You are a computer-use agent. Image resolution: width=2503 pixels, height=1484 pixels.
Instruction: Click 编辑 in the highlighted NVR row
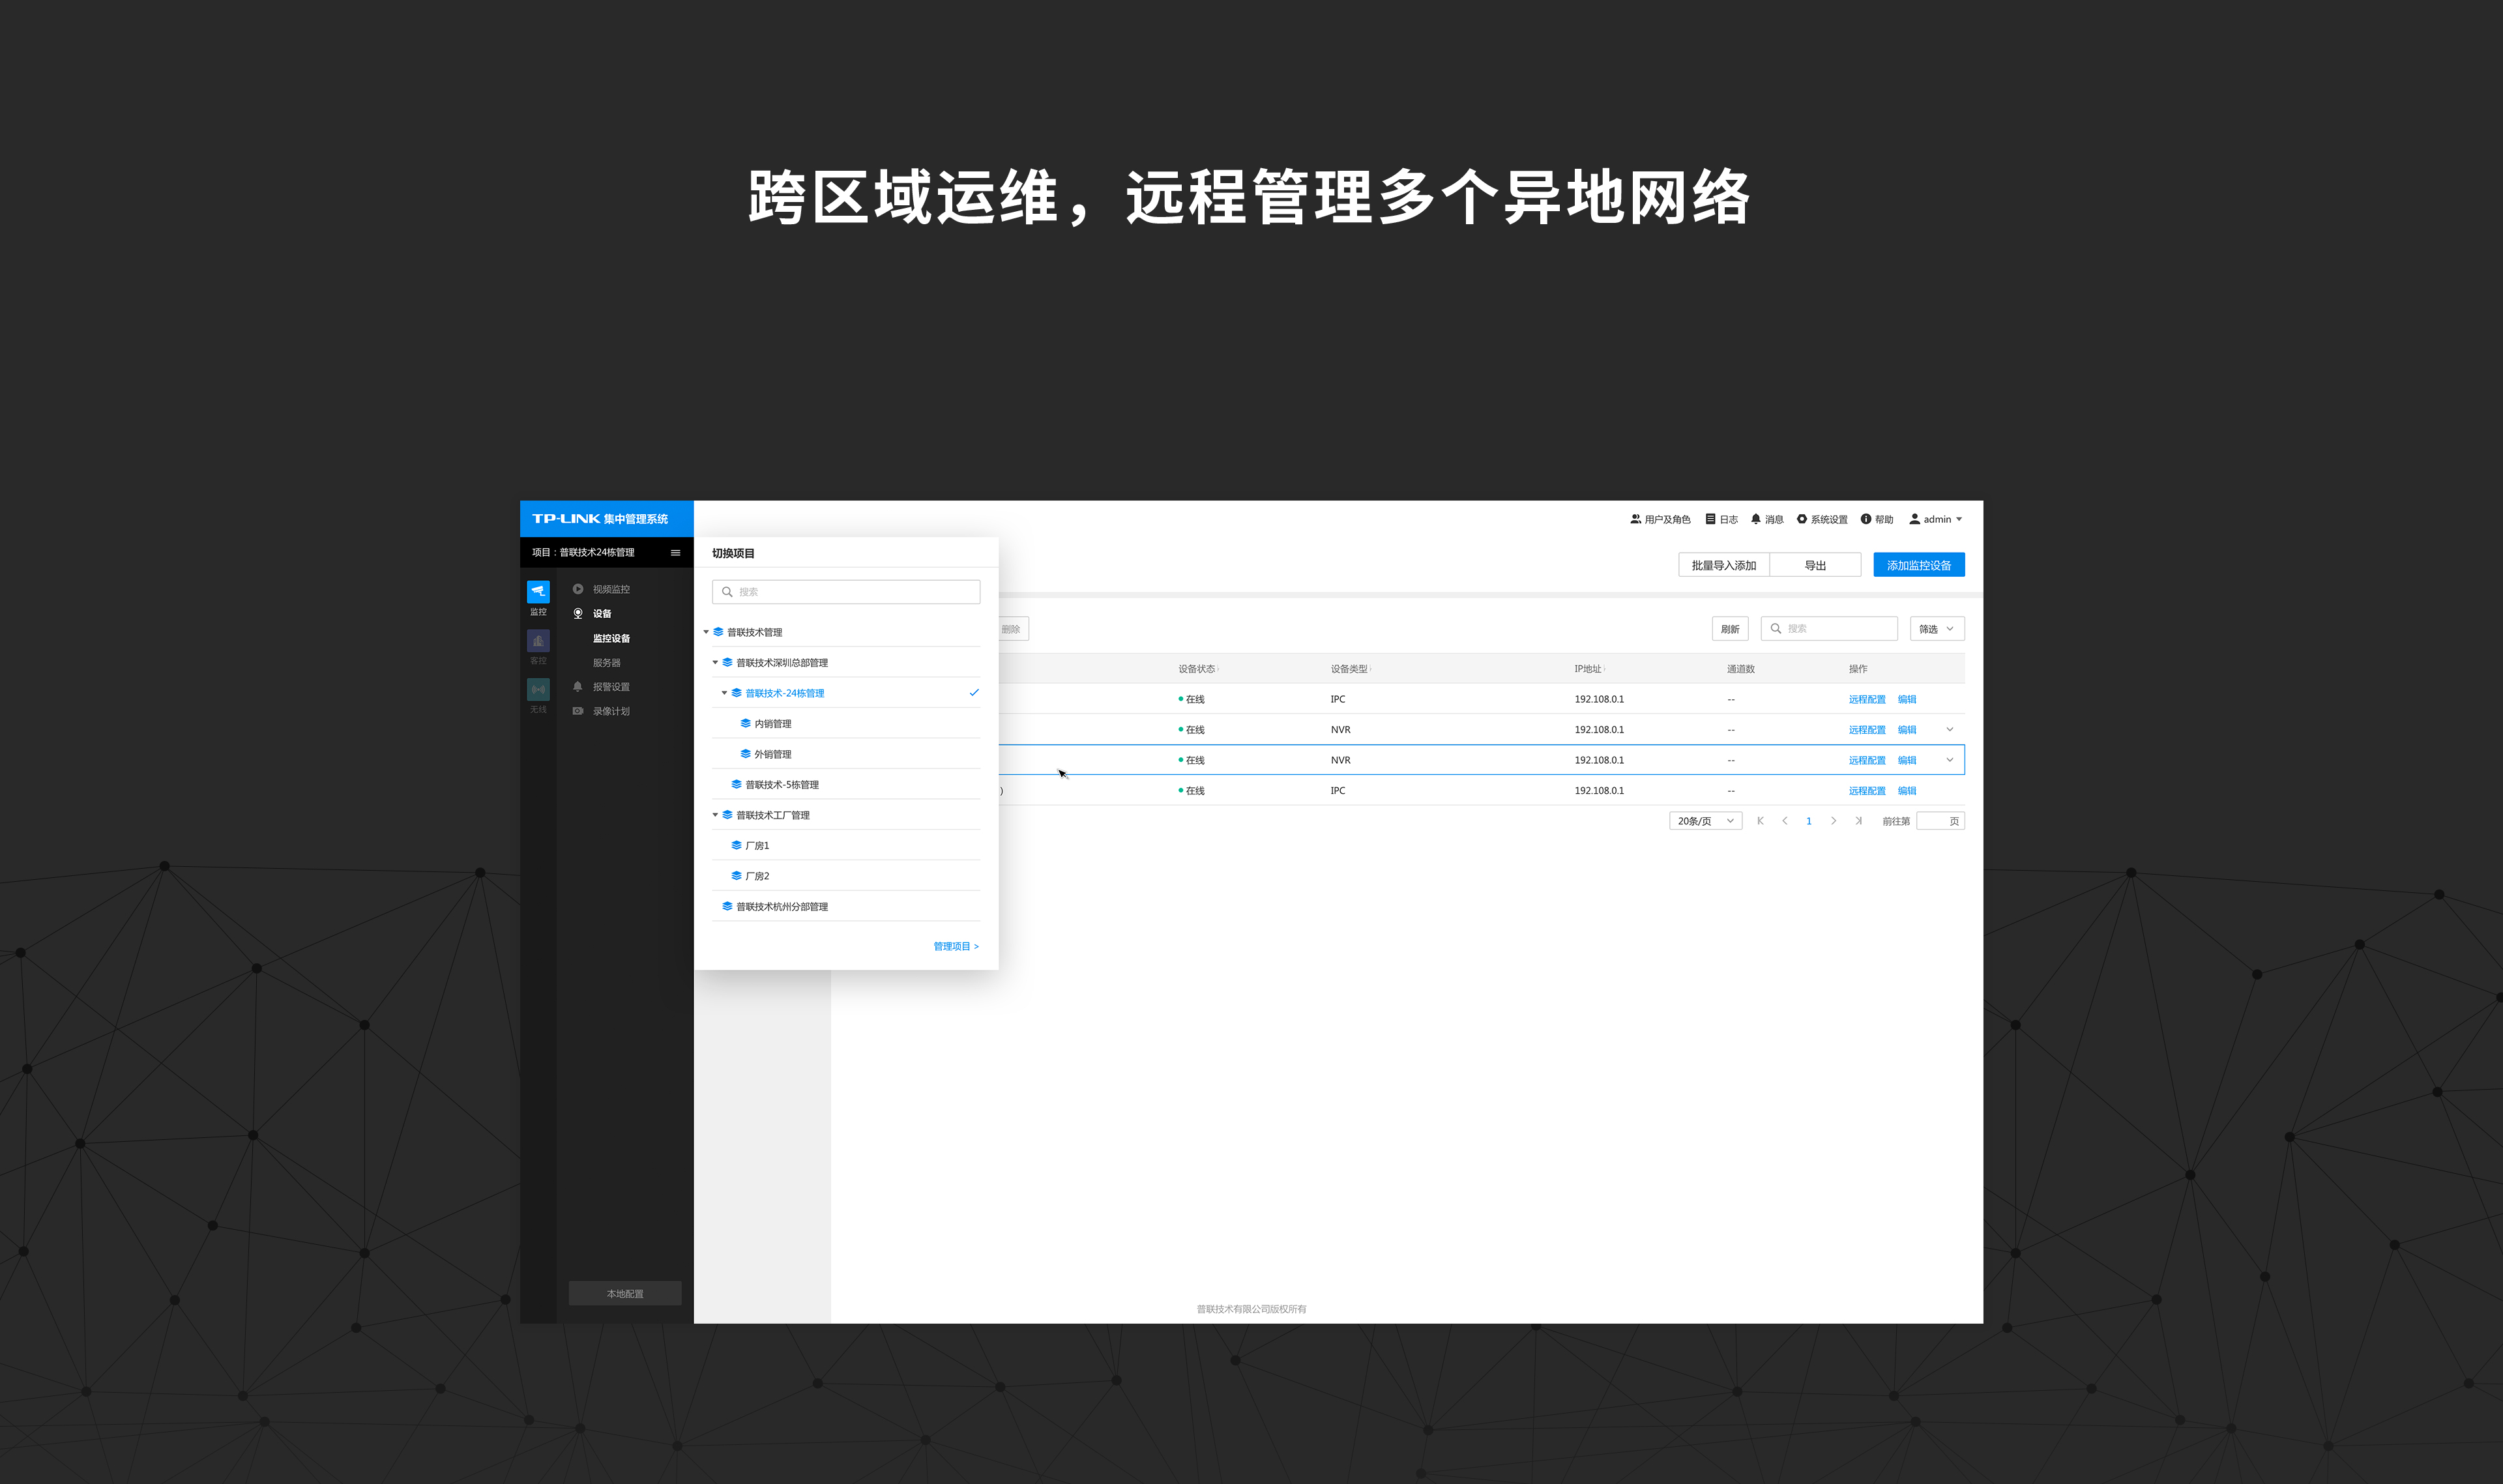pos(1907,760)
